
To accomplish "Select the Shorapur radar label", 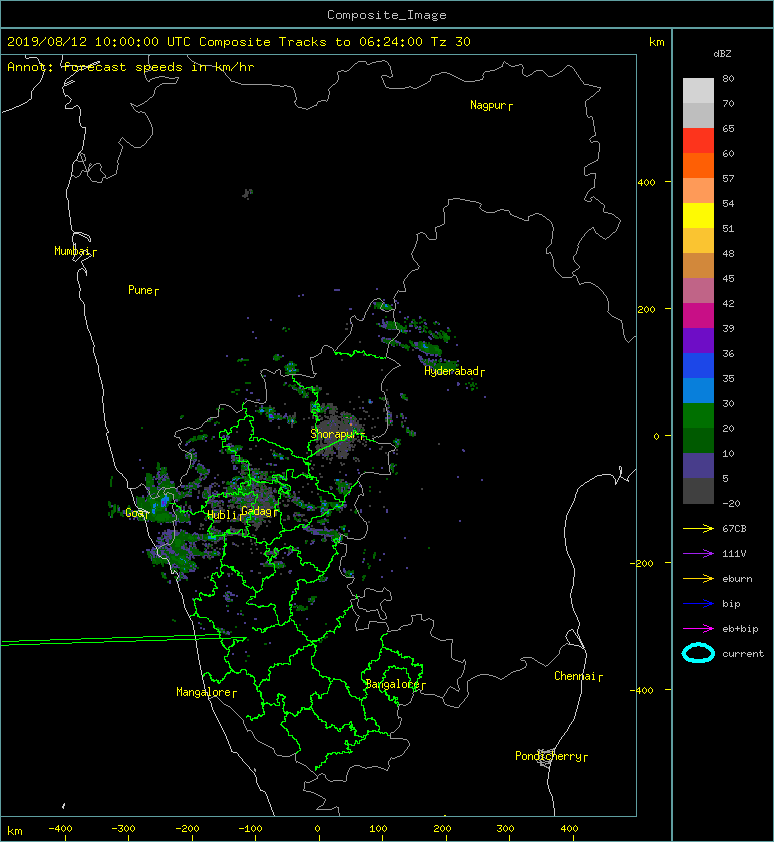I will 333,434.
